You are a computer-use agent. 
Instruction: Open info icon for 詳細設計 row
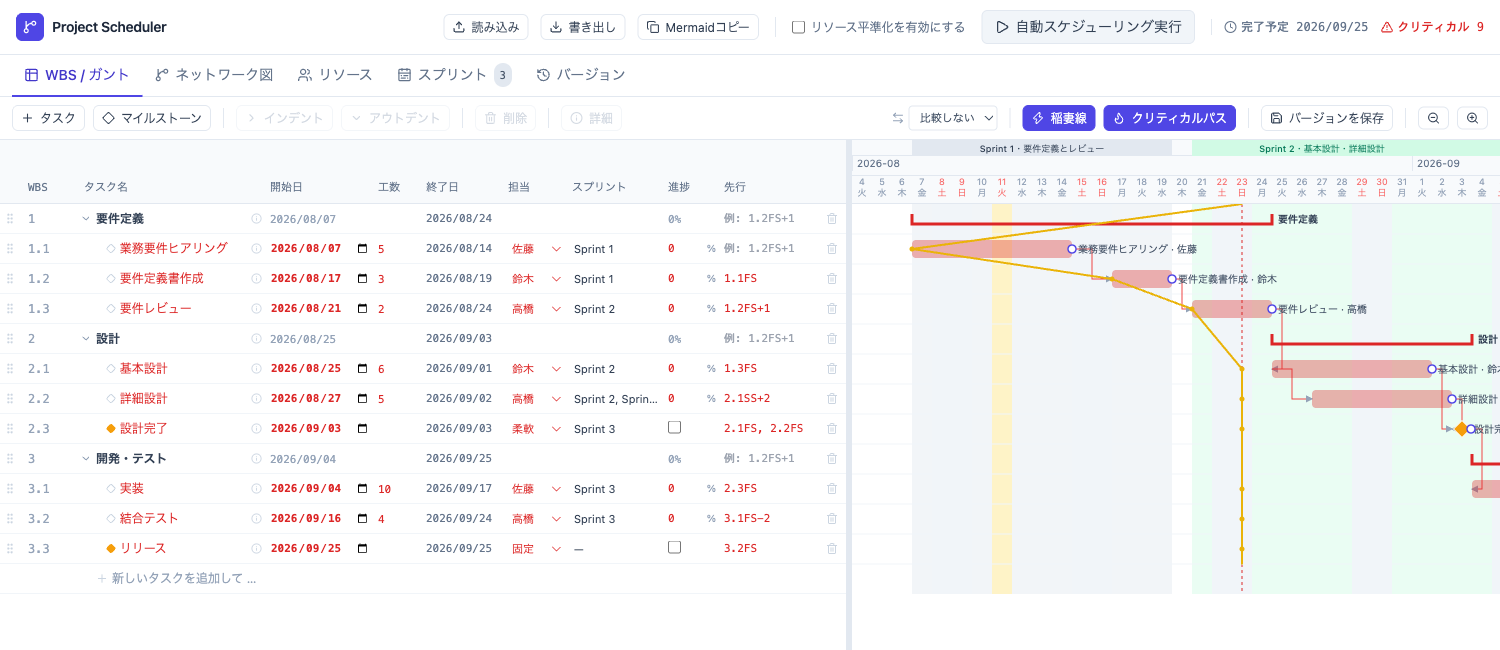pos(256,398)
